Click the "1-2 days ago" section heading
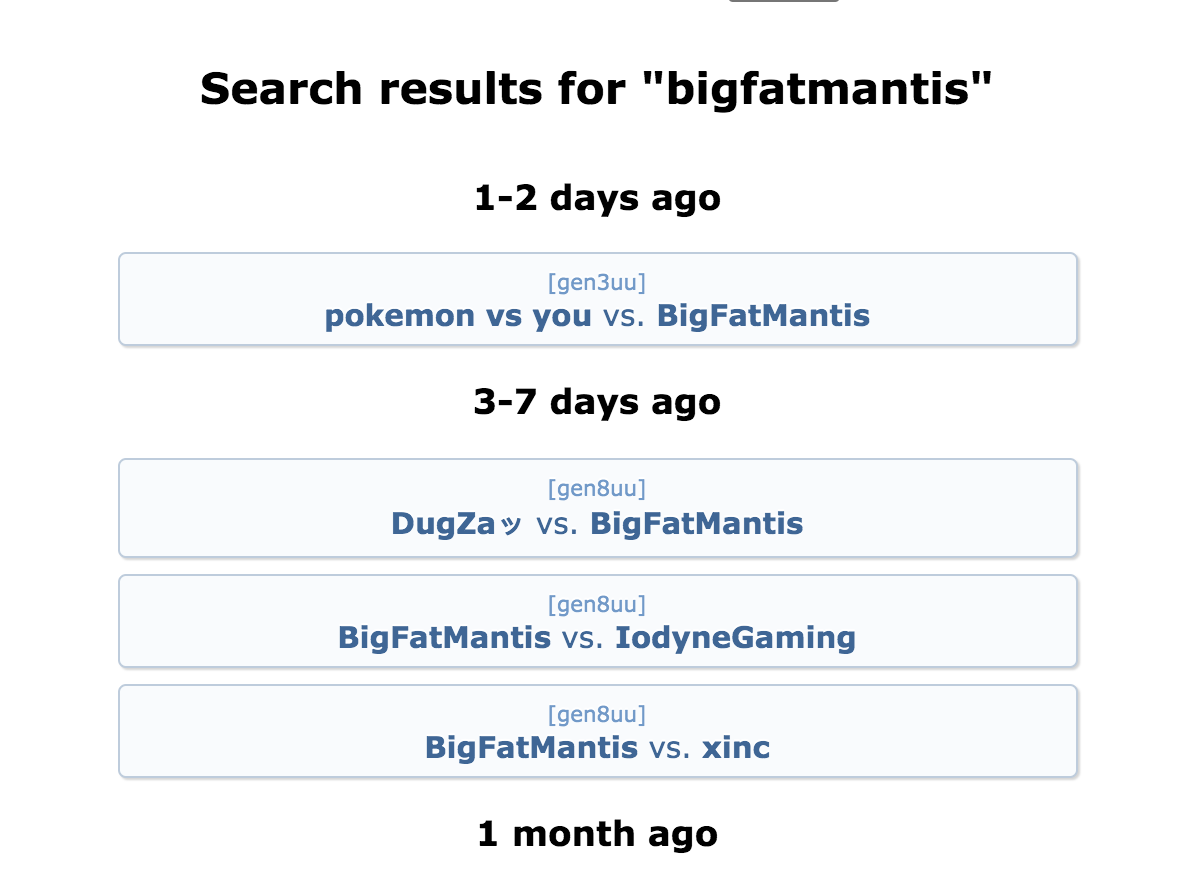Screen dimensions: 1202x886 597,198
